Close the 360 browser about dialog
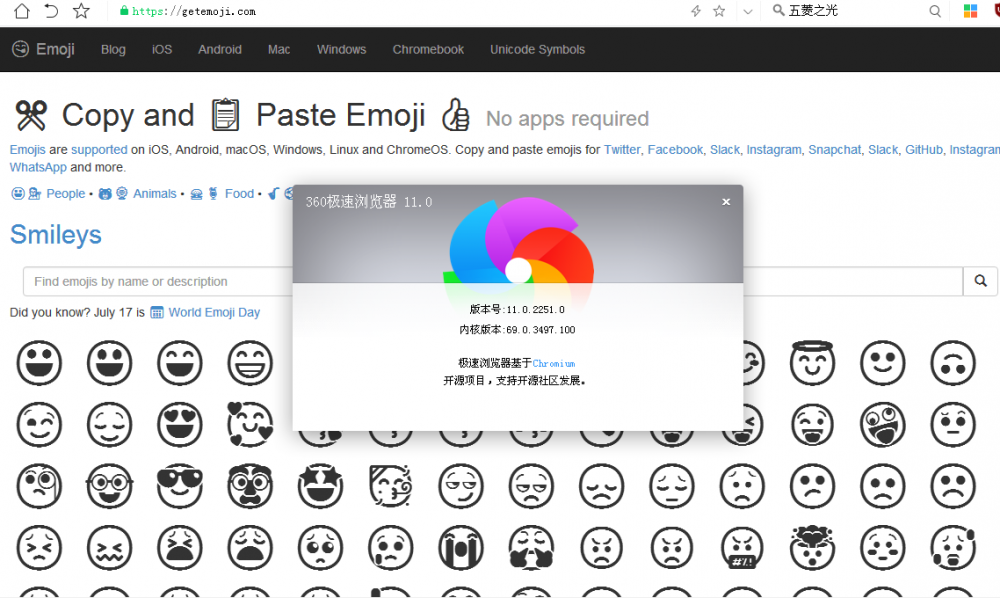The width and height of the screenshot is (1000, 598). (726, 202)
